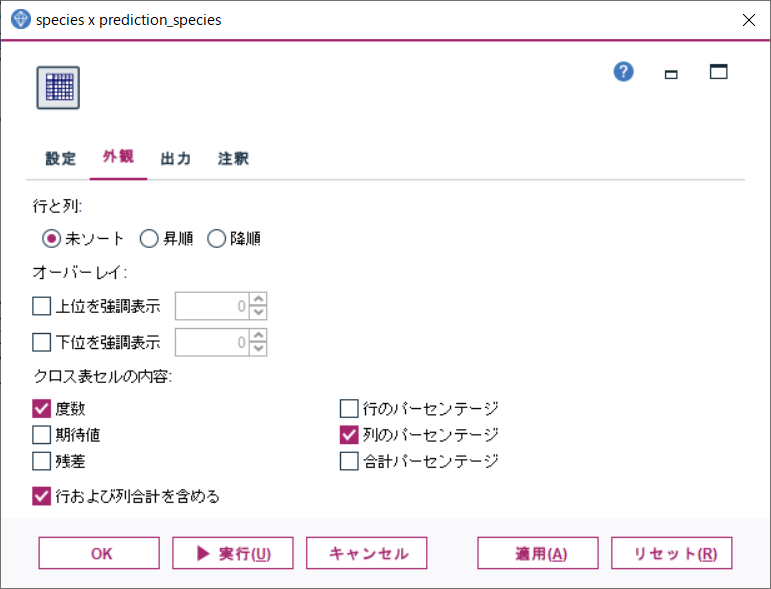Enable the 期待値 checkbox

click(x=41, y=435)
